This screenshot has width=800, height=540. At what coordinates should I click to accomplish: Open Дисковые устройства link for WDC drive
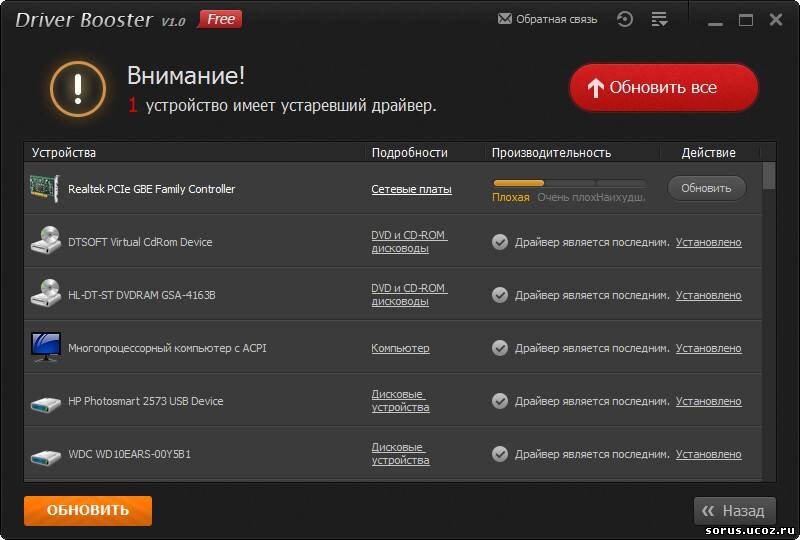click(400, 454)
